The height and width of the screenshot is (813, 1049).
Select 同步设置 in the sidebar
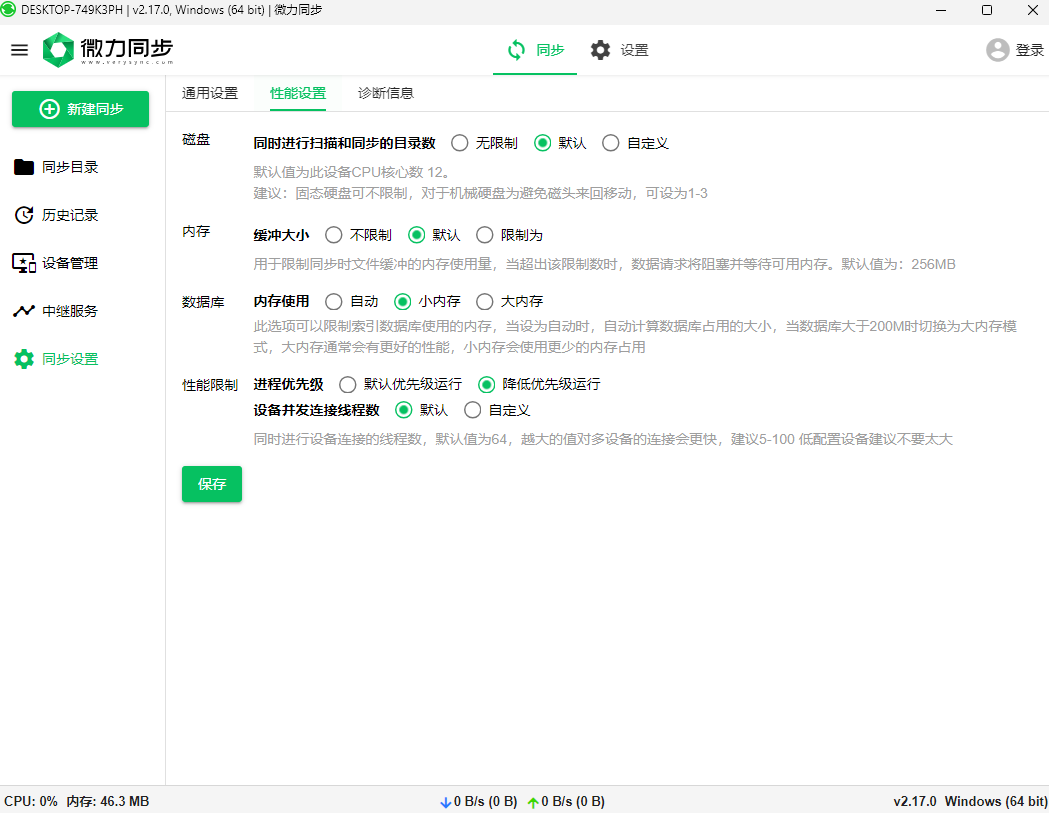click(70, 359)
